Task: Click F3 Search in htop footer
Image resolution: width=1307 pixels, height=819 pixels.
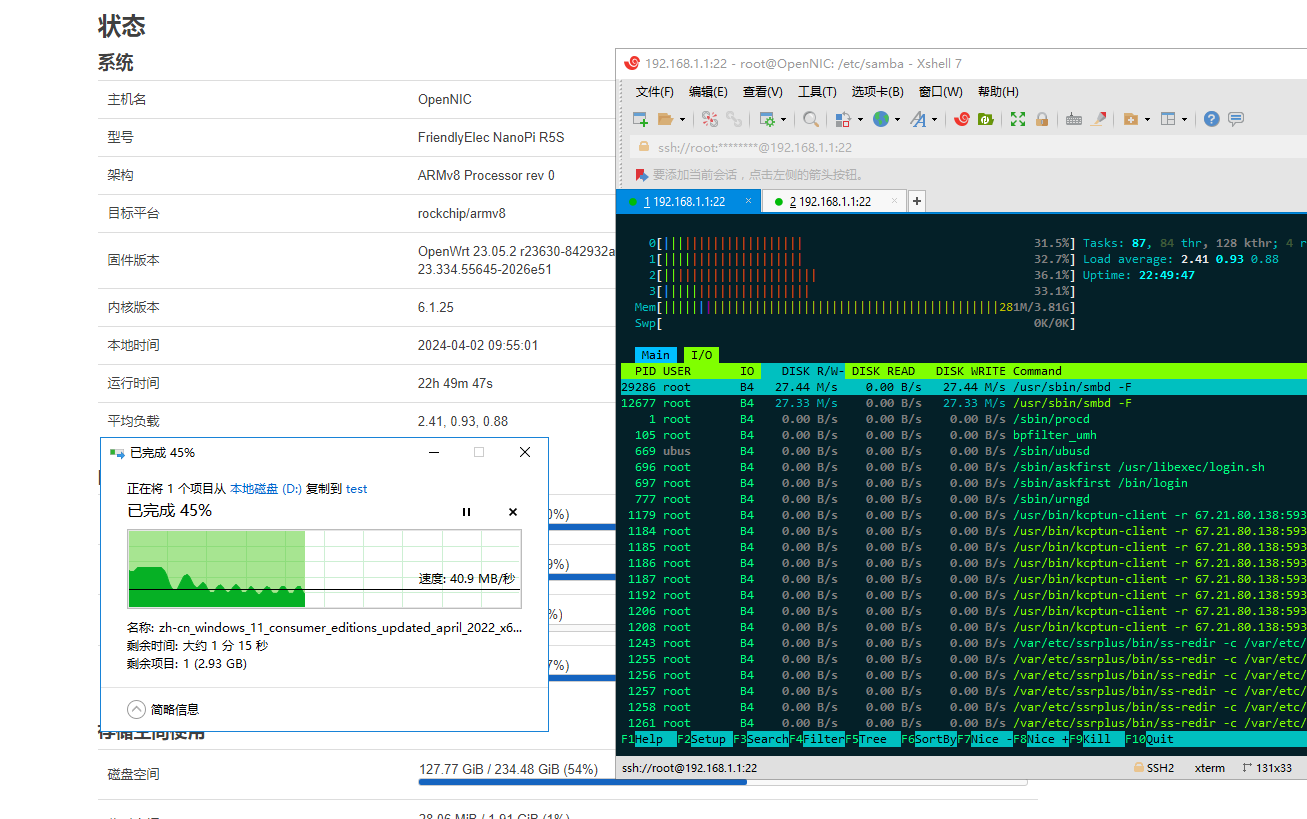Action: 761,739
